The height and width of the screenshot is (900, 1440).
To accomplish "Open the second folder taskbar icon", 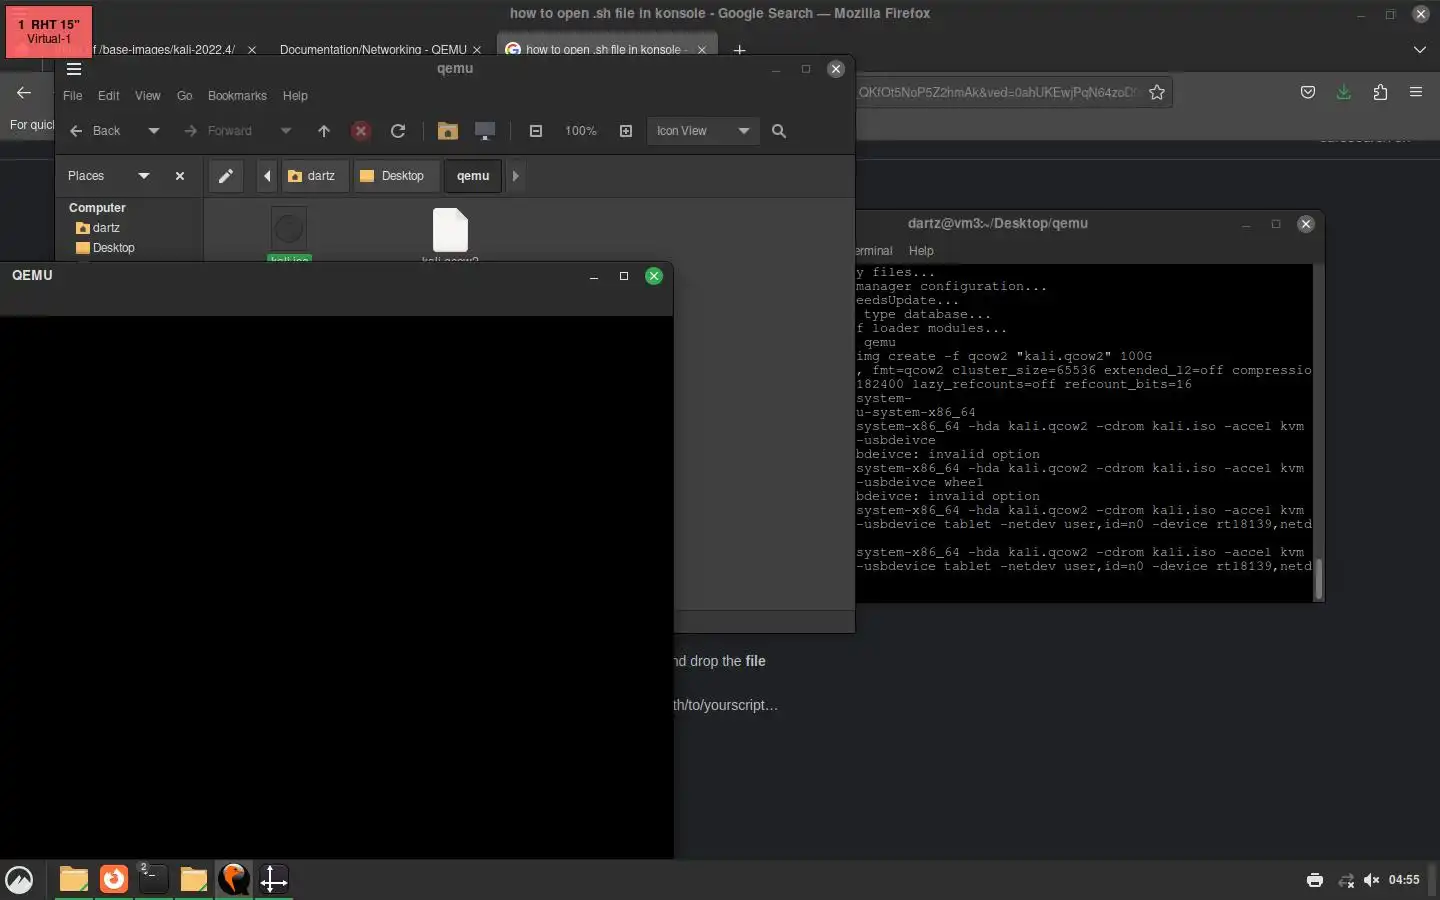I will tap(193, 880).
